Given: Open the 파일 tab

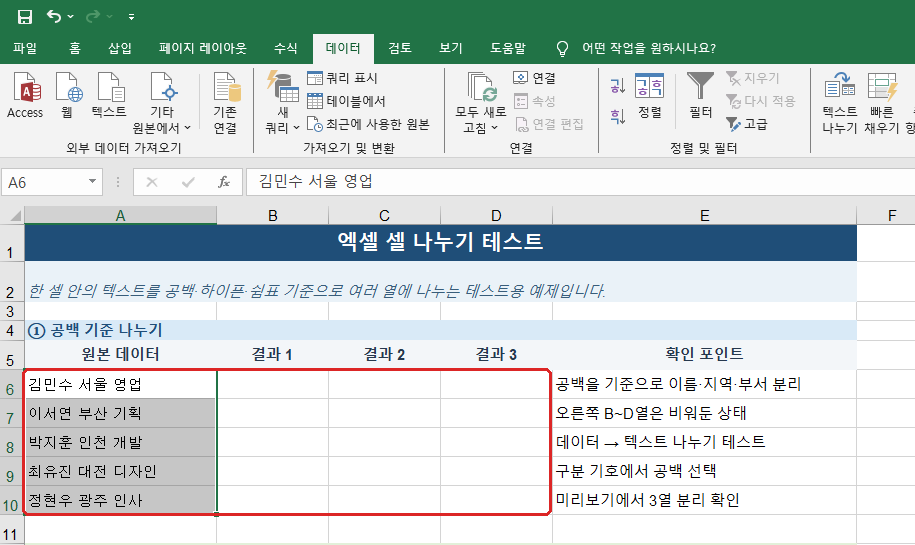Looking at the screenshot, I should coord(25,48).
